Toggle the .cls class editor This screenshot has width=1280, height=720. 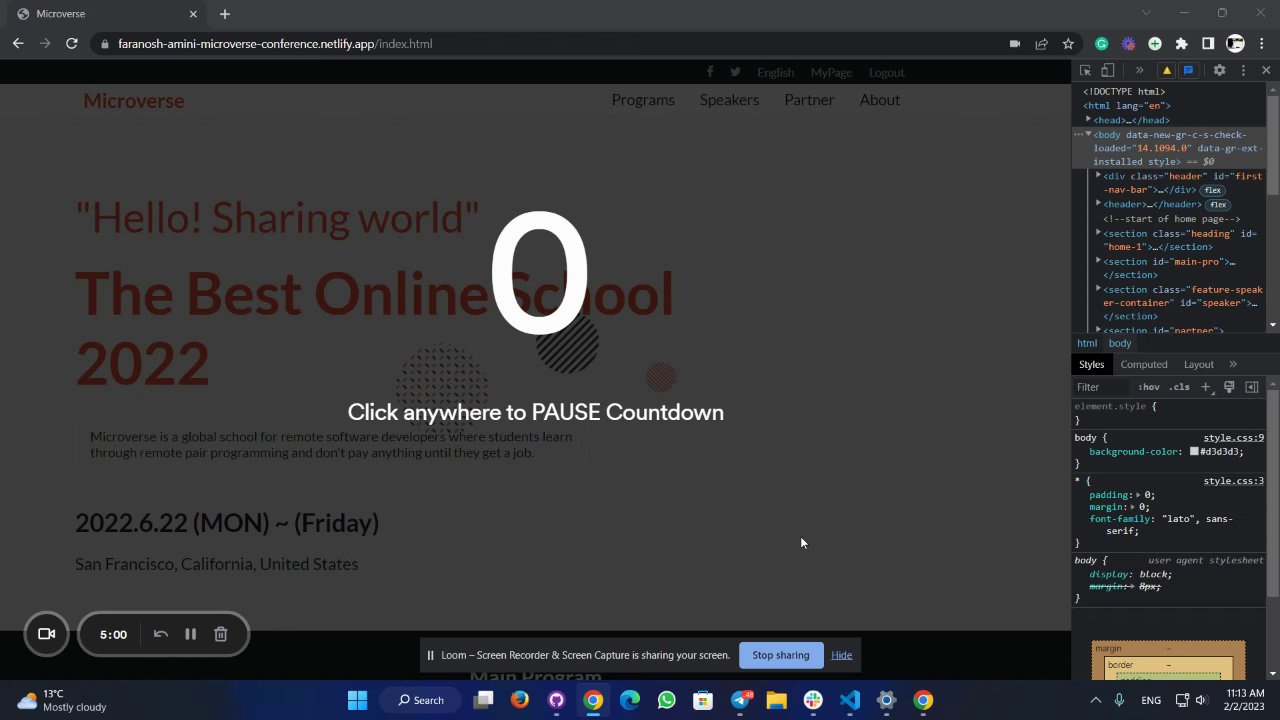coord(1180,387)
